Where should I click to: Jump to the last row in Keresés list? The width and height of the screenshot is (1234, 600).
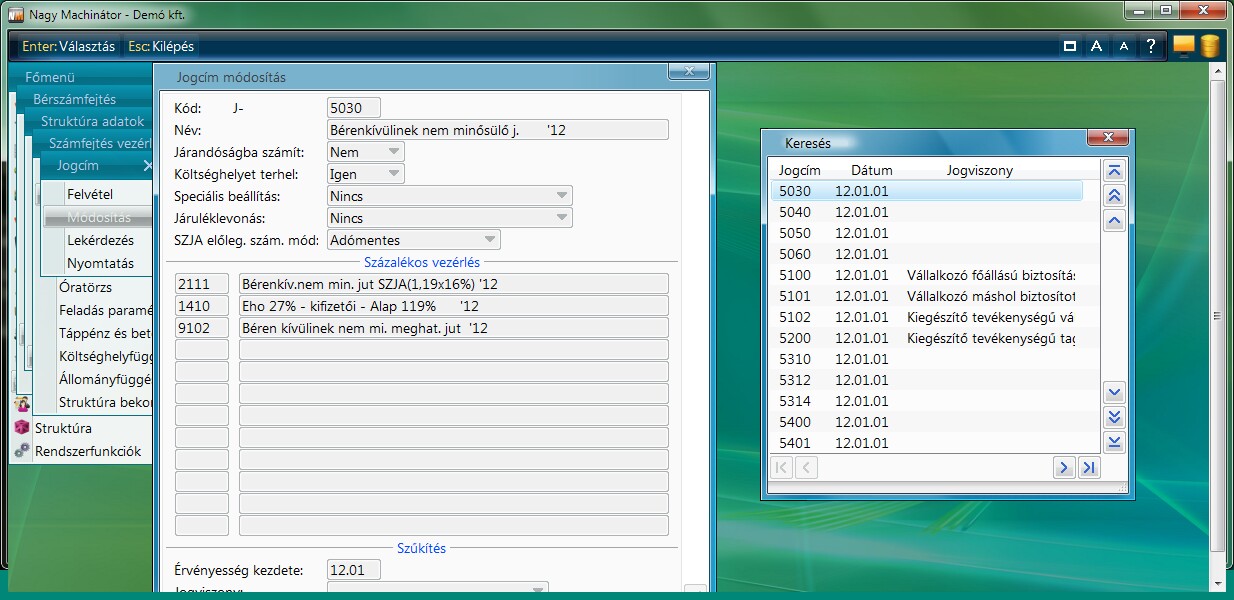click(1114, 442)
